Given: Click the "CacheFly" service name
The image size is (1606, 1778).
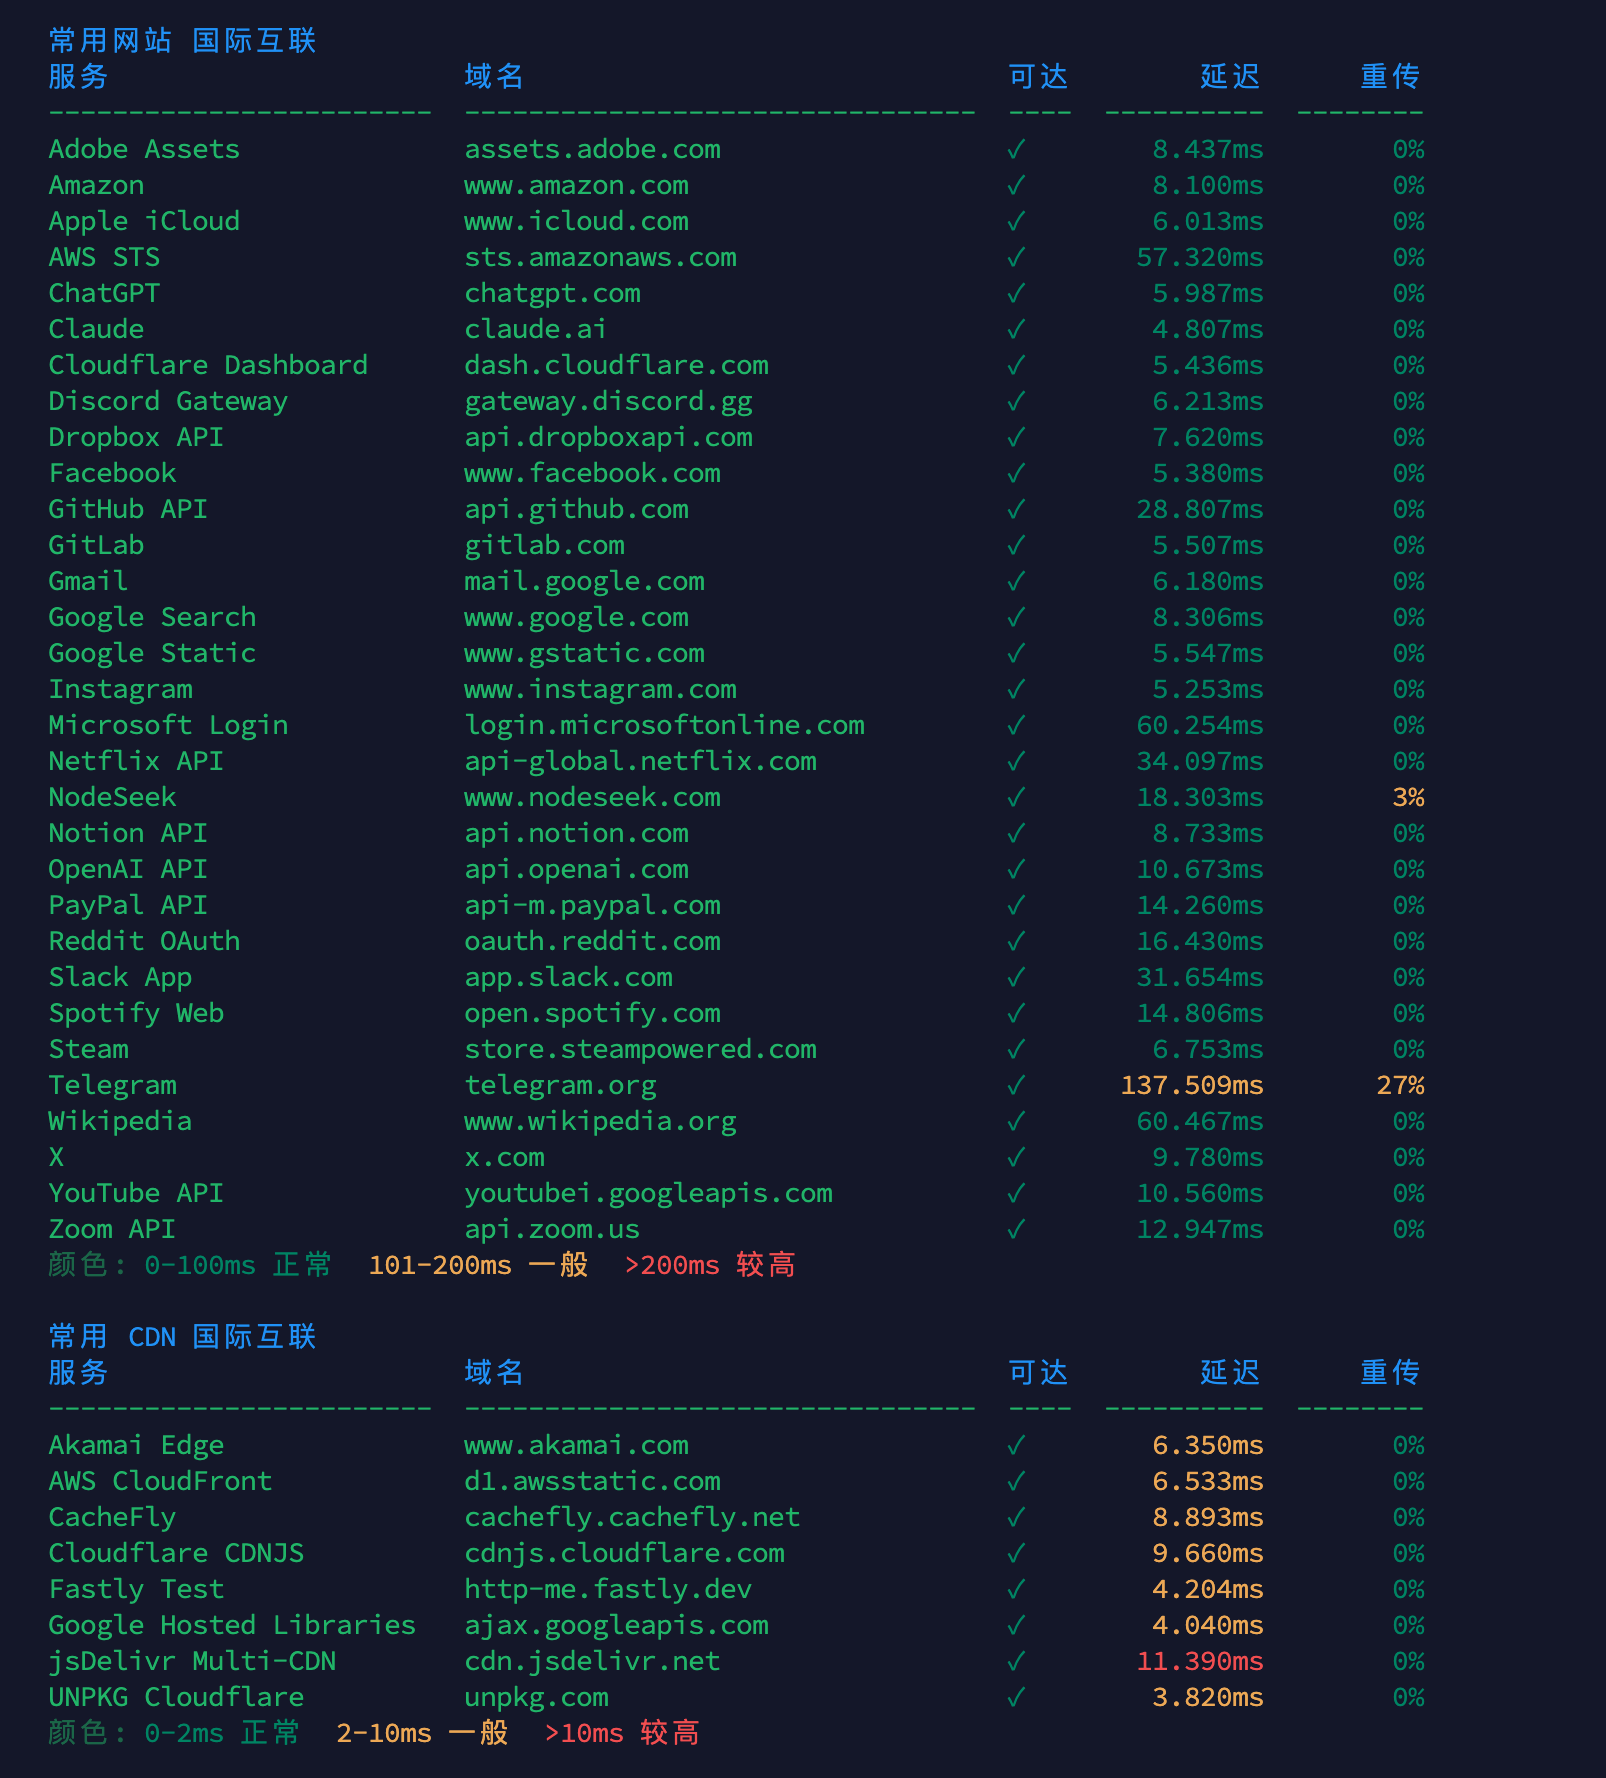Looking at the screenshot, I should pyautogui.click(x=113, y=1517).
